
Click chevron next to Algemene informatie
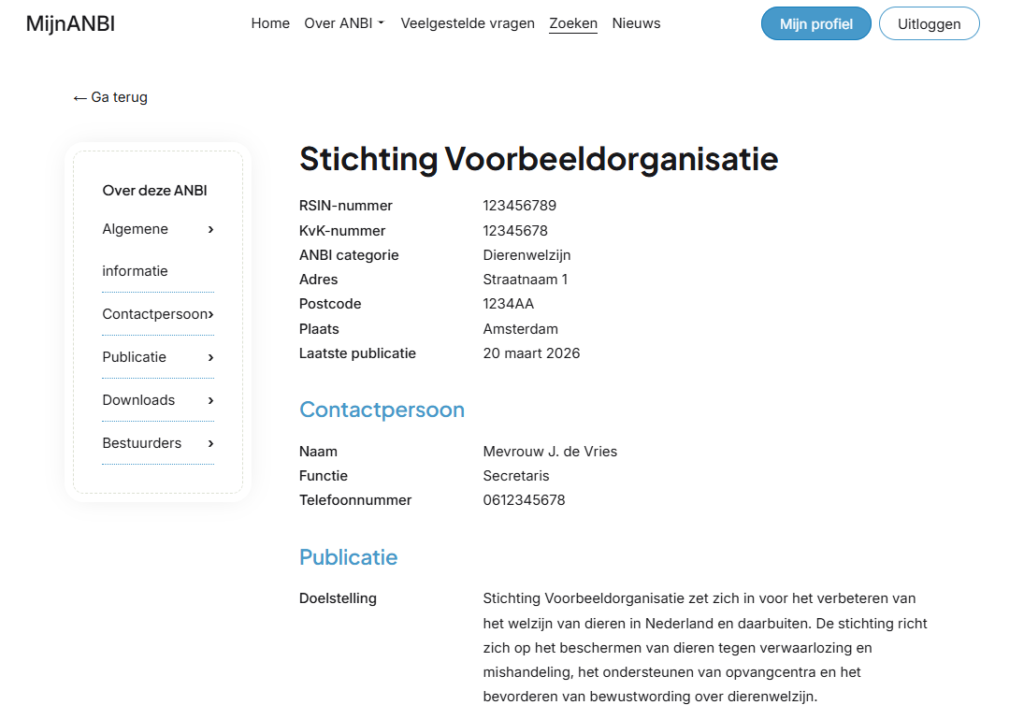click(211, 230)
